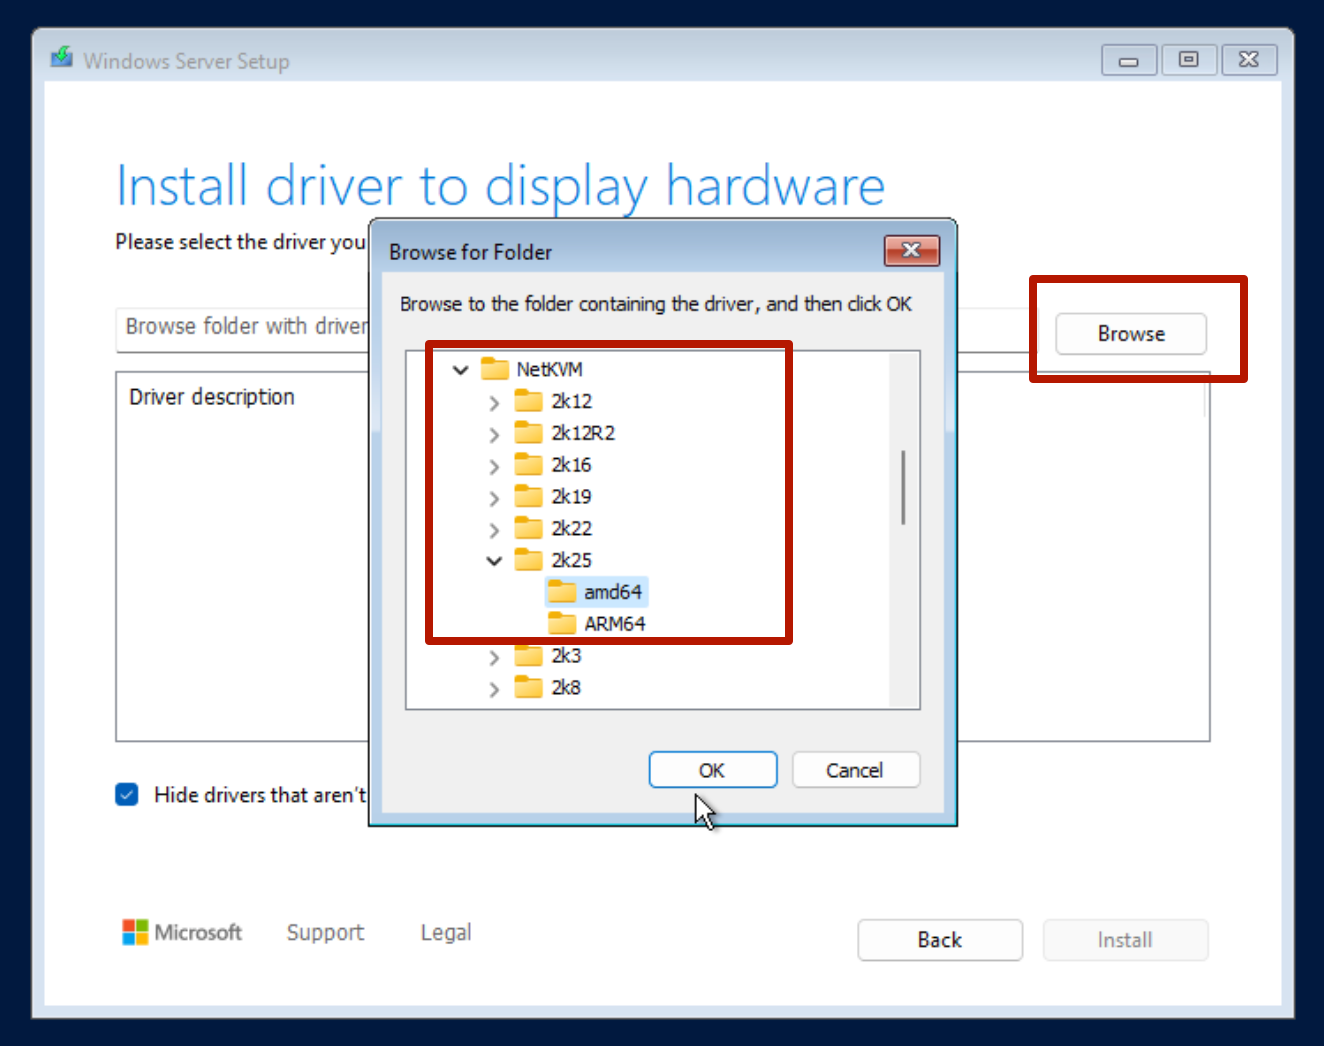This screenshot has width=1324, height=1046.
Task: Expand the 2k19 folder chevron
Action: click(x=494, y=498)
